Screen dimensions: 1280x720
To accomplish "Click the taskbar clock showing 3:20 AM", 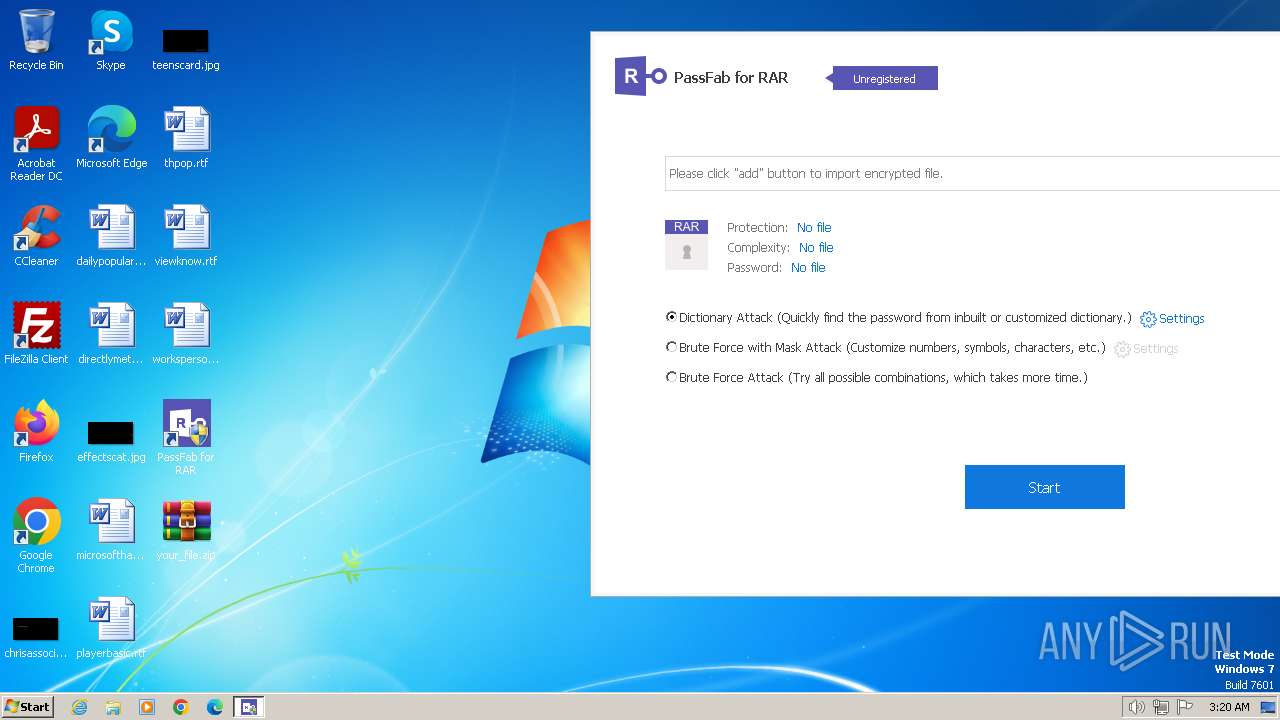I will click(x=1229, y=707).
